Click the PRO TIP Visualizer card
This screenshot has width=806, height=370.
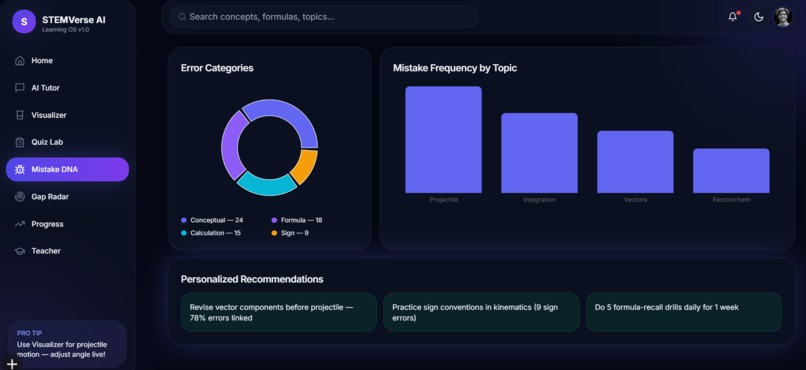pyautogui.click(x=67, y=344)
